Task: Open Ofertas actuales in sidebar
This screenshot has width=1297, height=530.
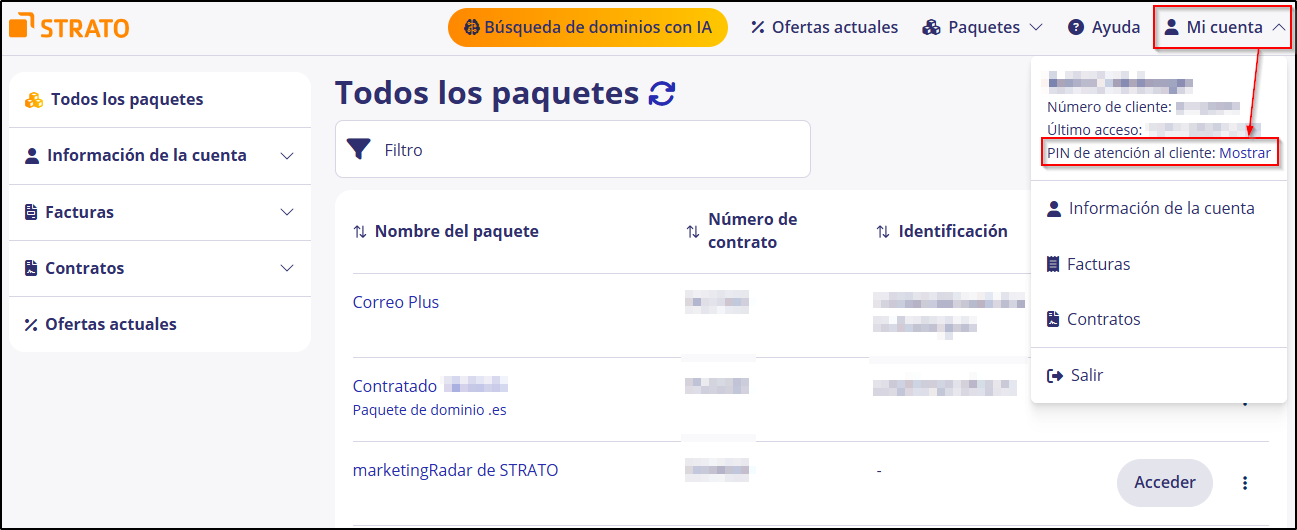Action: pyautogui.click(x=160, y=324)
